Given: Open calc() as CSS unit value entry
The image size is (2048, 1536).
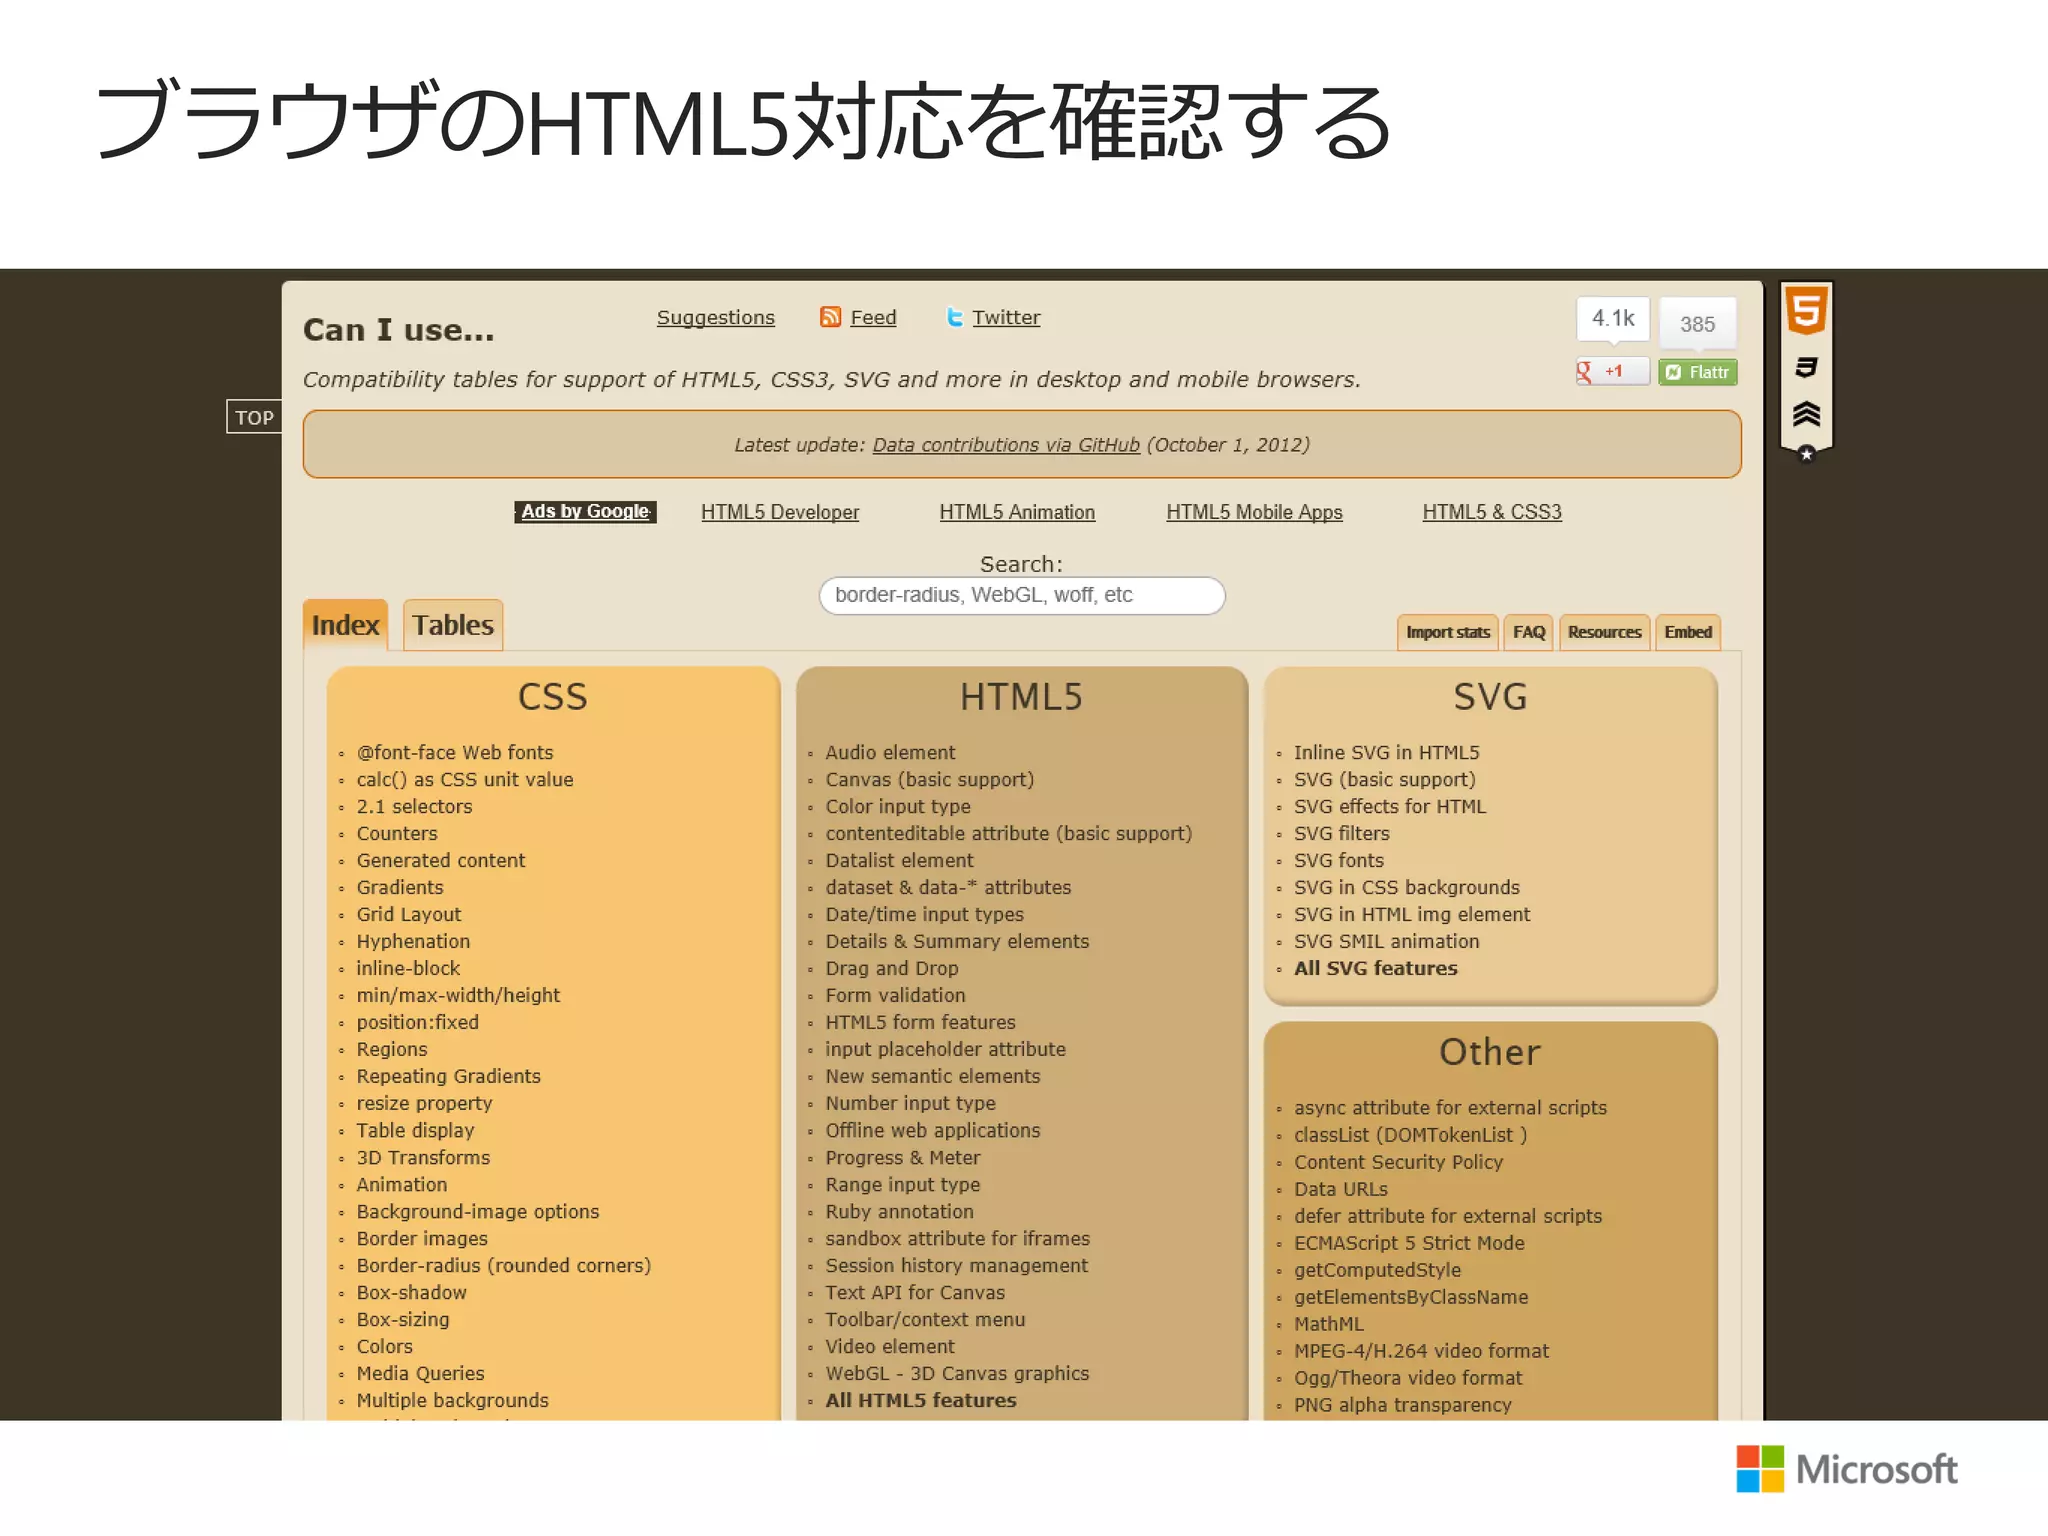Looking at the screenshot, I should click(465, 779).
